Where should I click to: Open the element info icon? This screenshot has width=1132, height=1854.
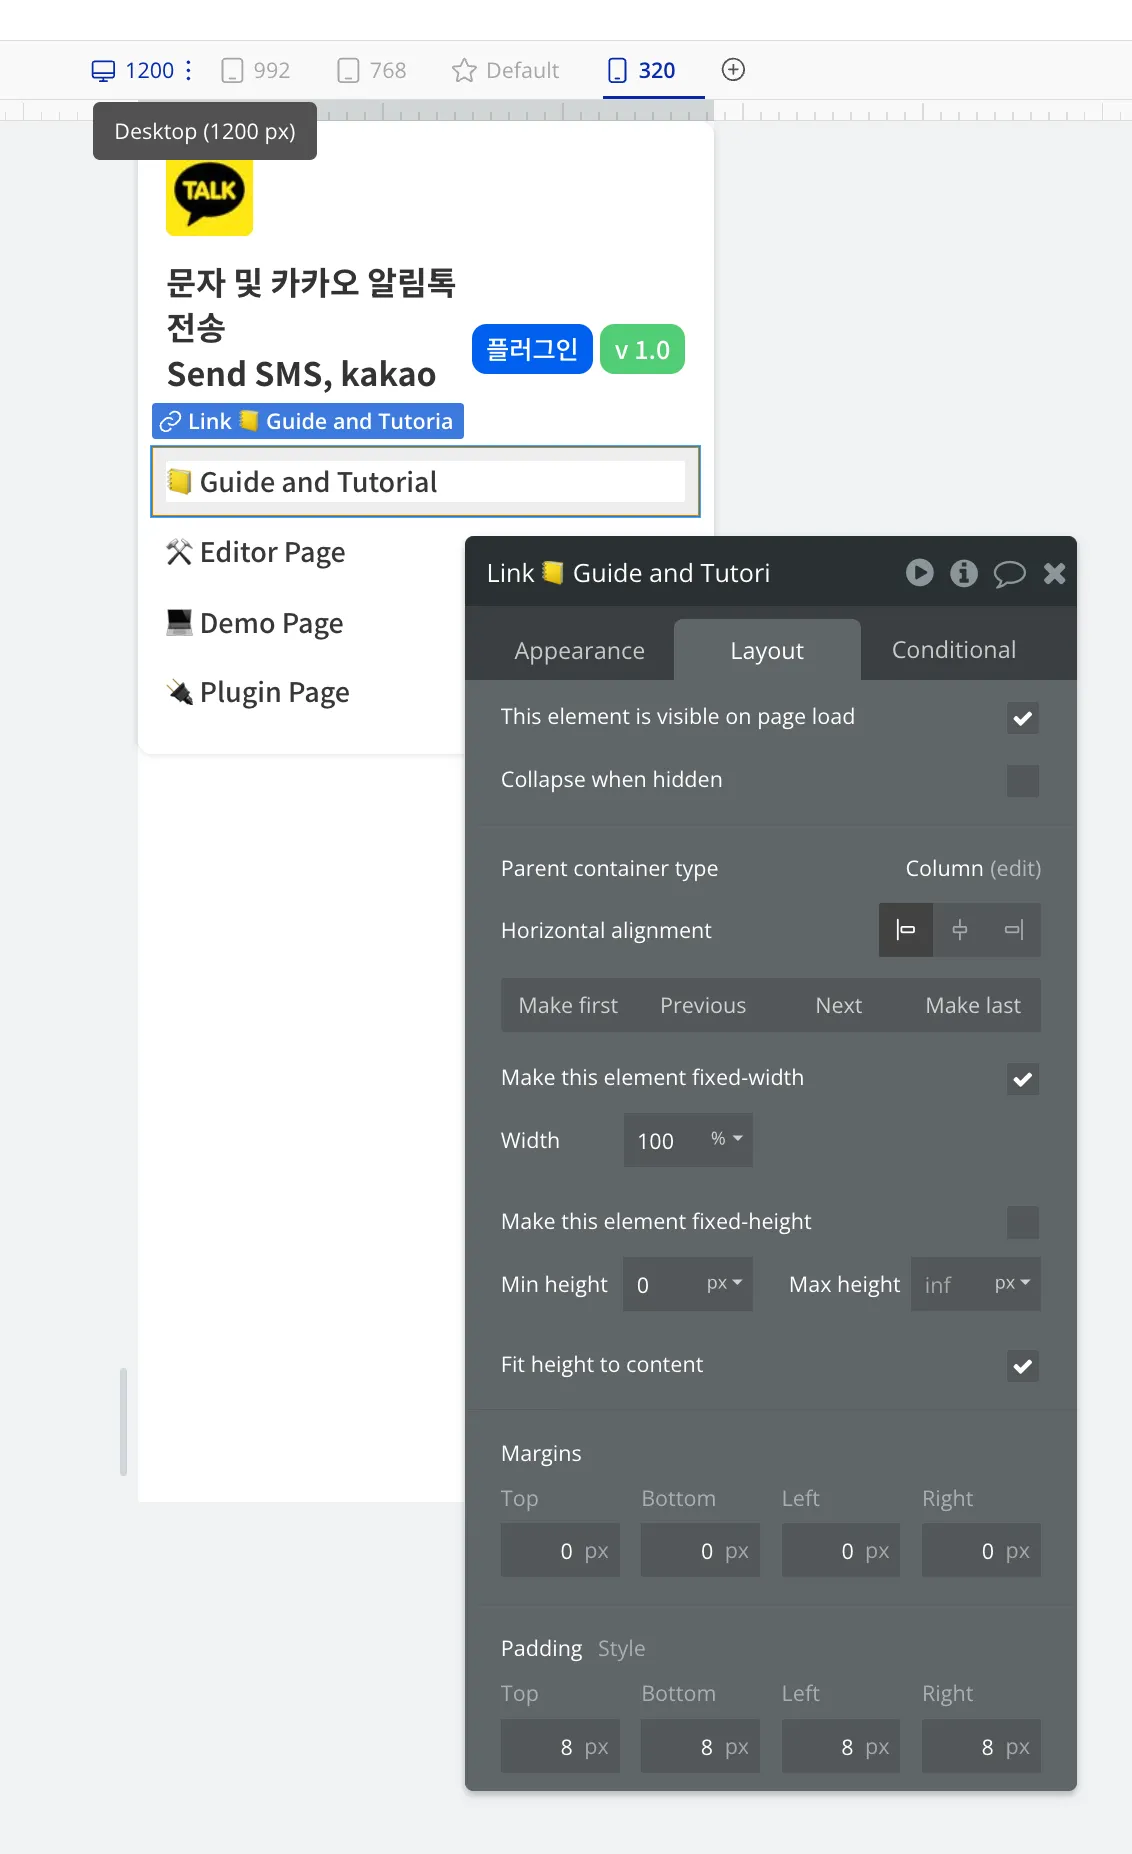point(964,572)
